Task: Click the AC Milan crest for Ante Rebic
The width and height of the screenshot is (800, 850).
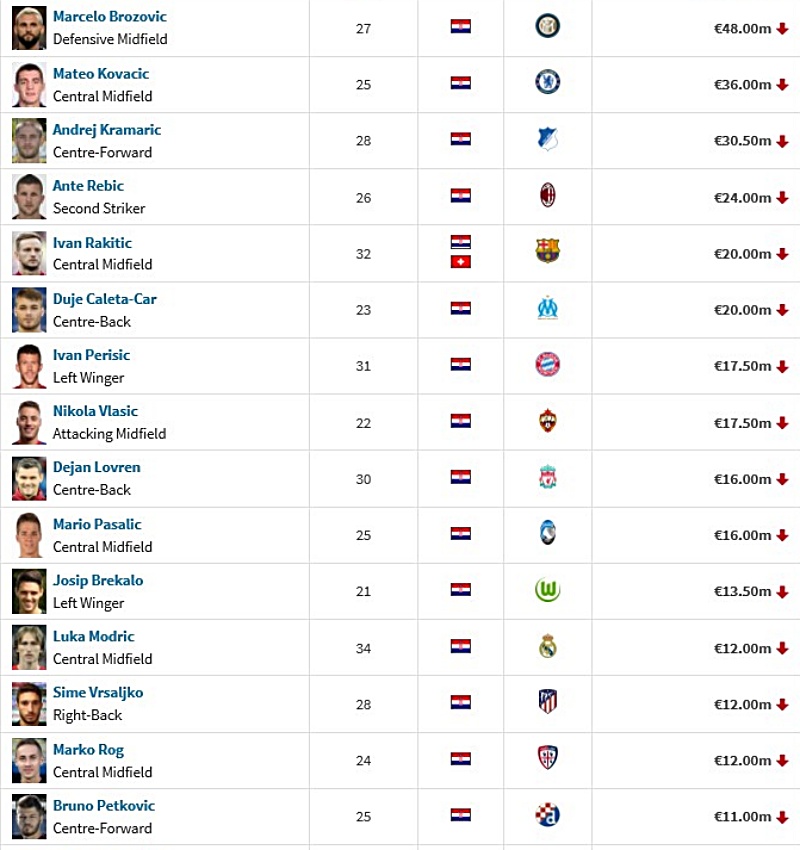Action: 547,195
